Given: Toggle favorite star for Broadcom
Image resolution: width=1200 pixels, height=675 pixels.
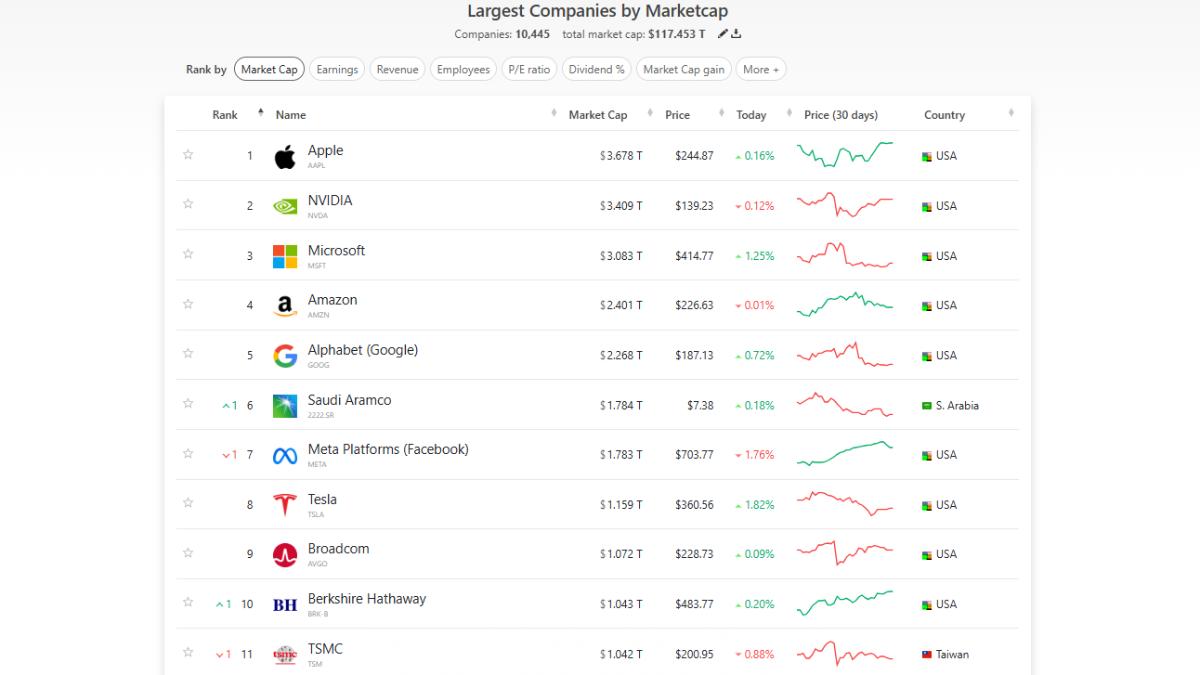Looking at the screenshot, I should tap(188, 553).
